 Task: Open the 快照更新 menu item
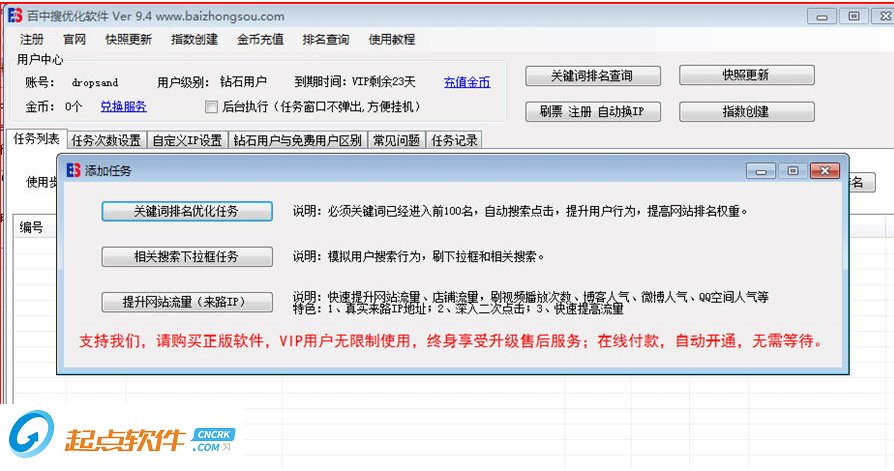tap(129, 40)
